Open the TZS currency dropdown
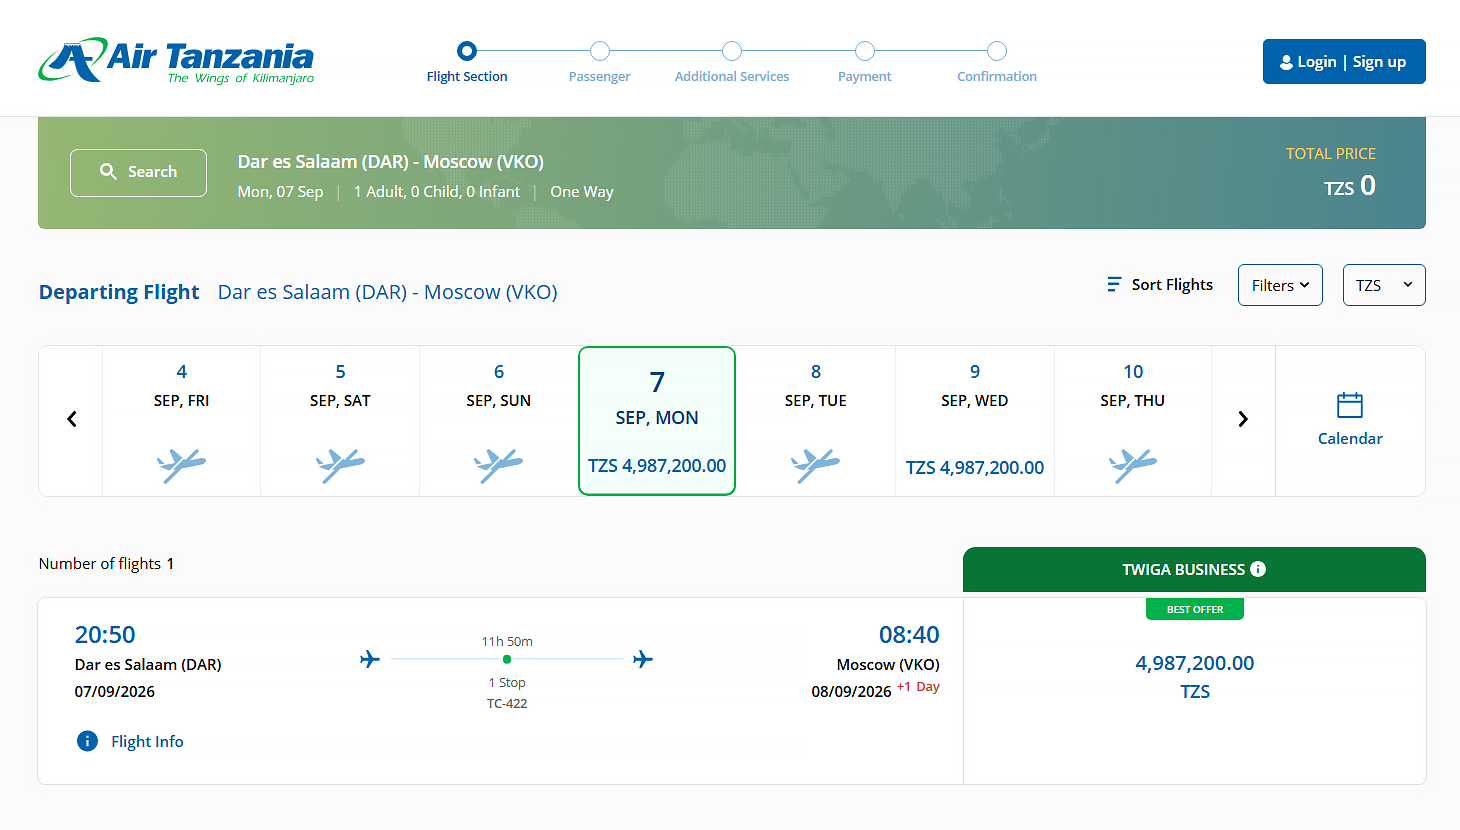The image size is (1460, 830). 1384,285
